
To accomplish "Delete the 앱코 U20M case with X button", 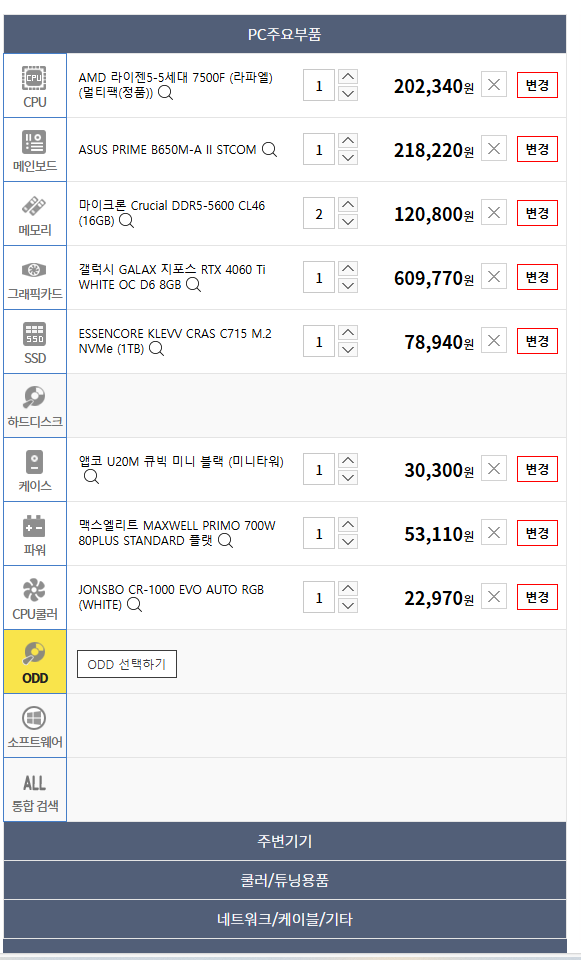I will tap(493, 469).
